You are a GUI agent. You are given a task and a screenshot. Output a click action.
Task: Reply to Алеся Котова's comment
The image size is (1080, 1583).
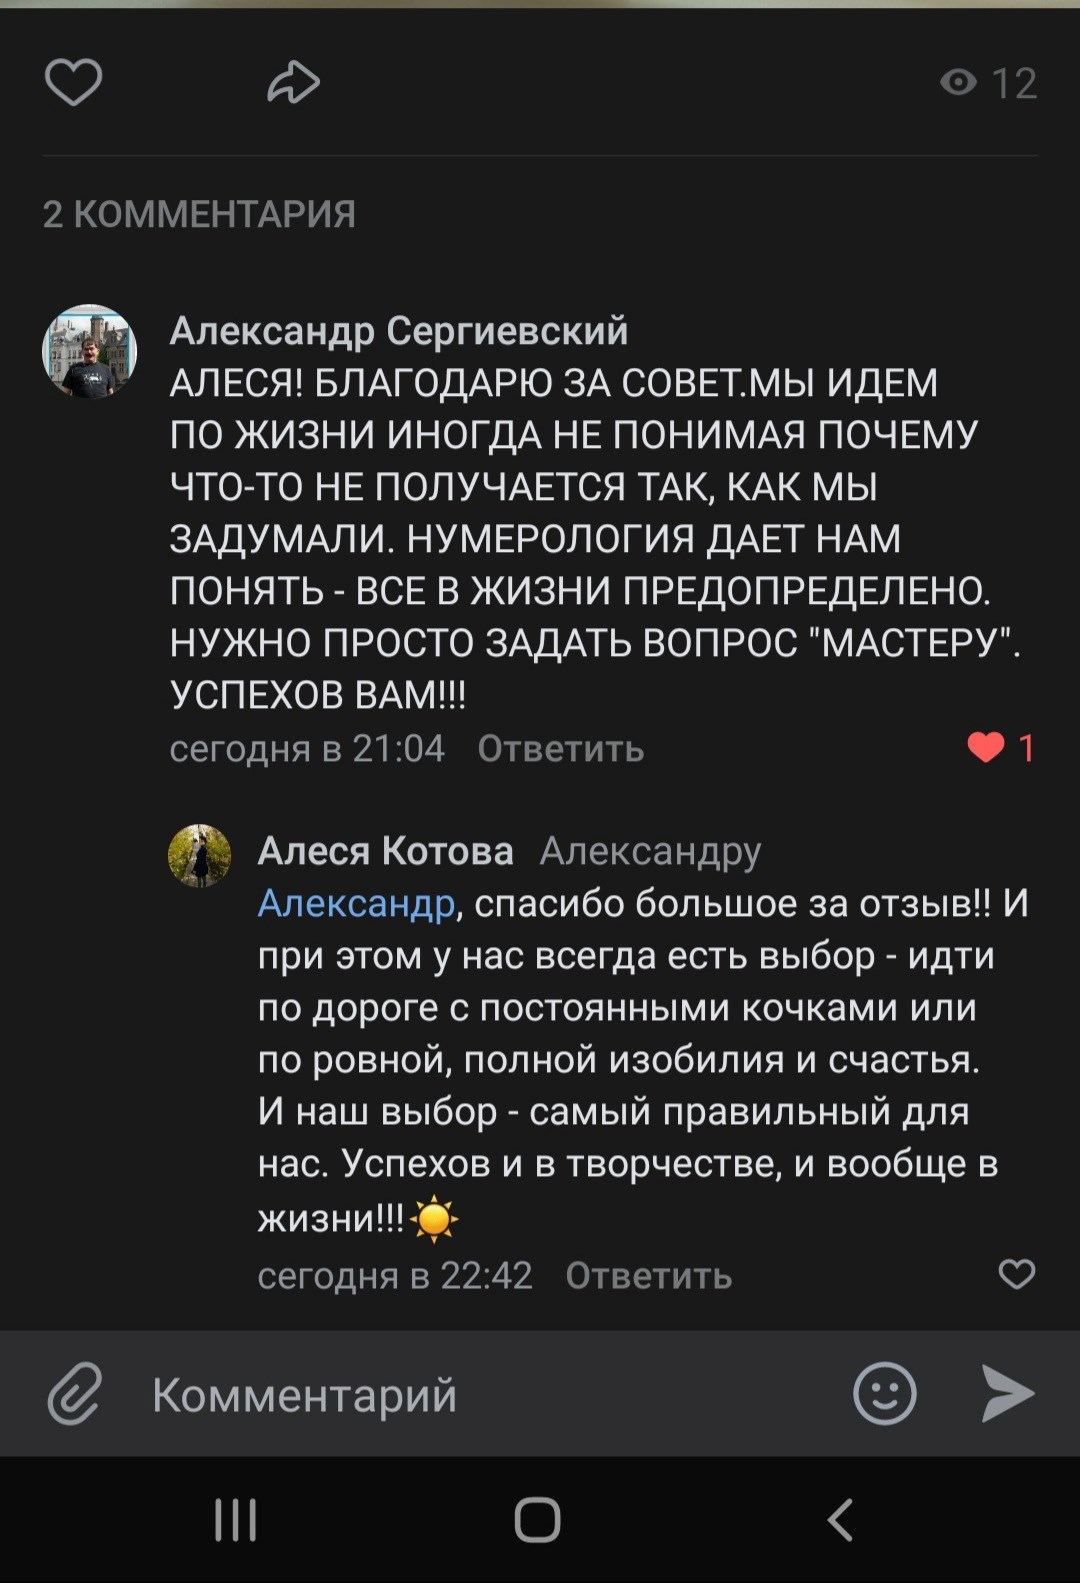click(648, 1275)
